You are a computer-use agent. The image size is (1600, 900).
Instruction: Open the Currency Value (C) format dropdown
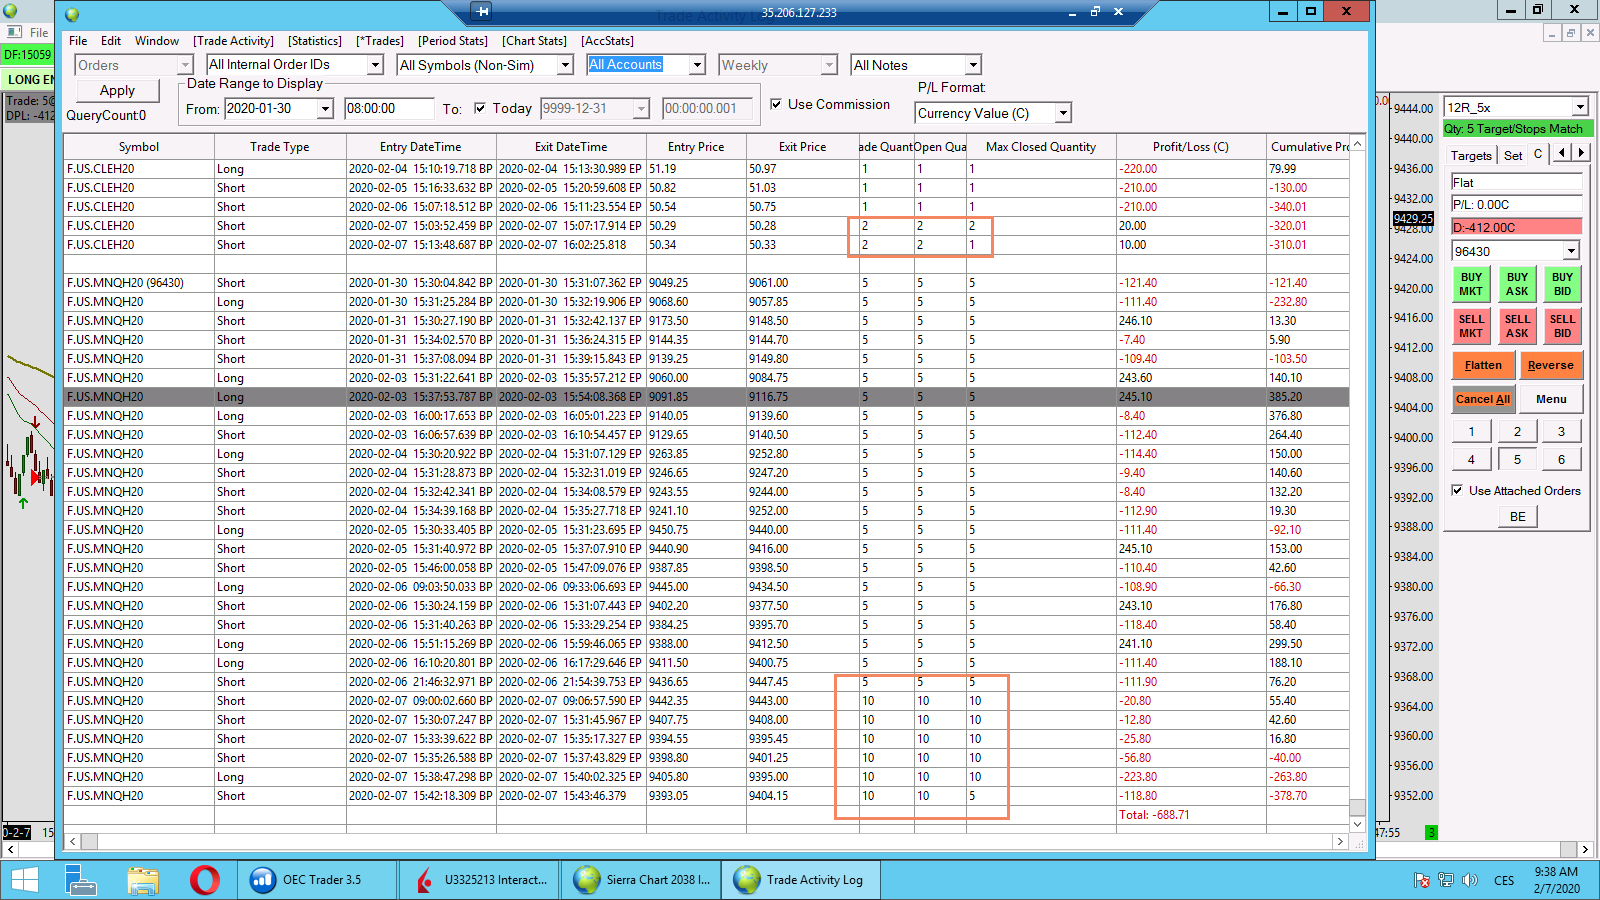tap(1063, 114)
